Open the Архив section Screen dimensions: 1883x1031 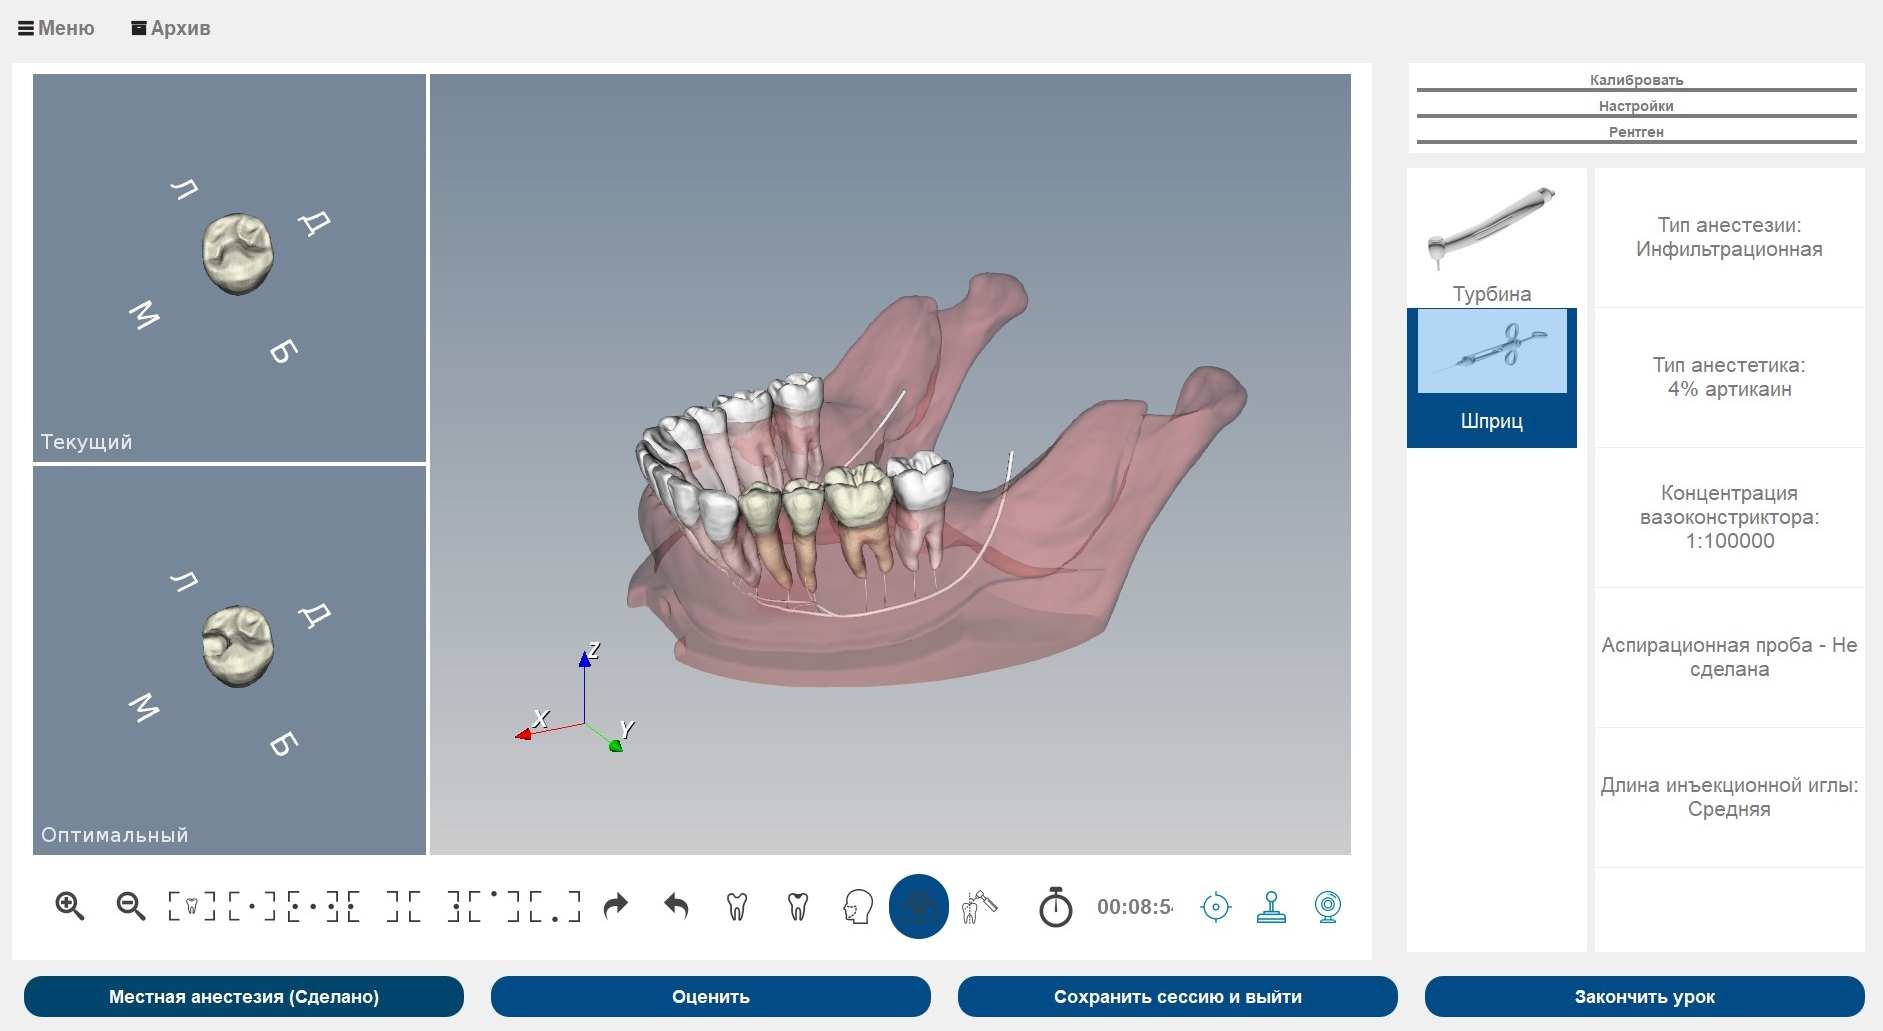[x=171, y=28]
